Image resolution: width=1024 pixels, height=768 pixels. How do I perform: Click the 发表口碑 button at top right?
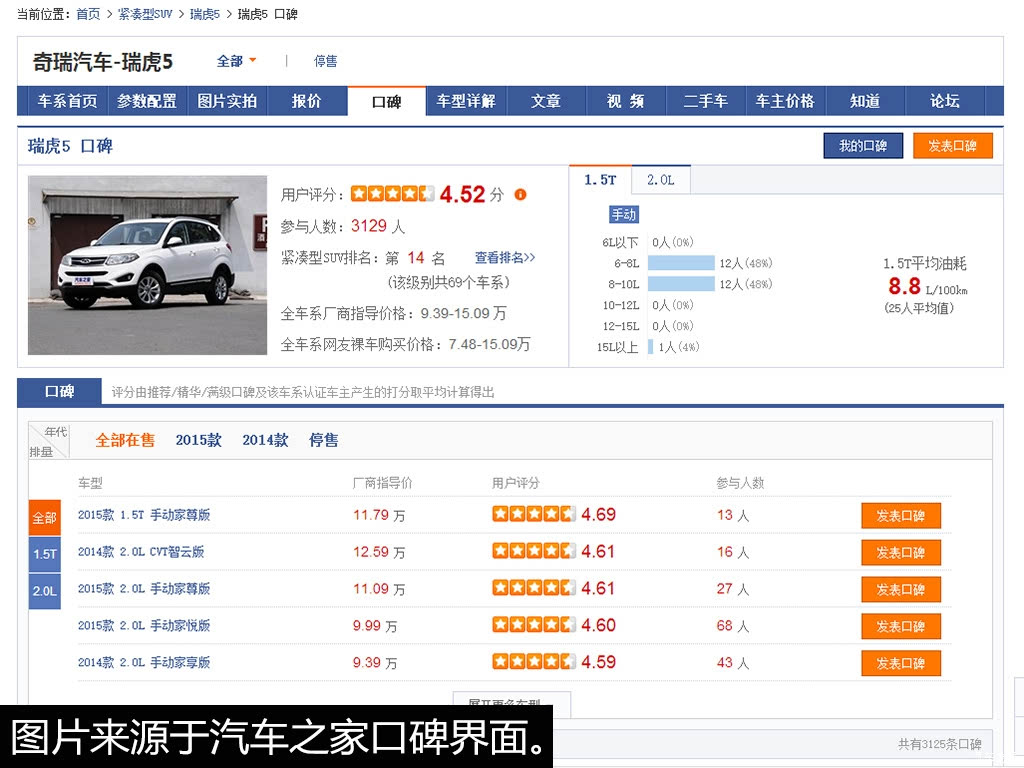952,146
